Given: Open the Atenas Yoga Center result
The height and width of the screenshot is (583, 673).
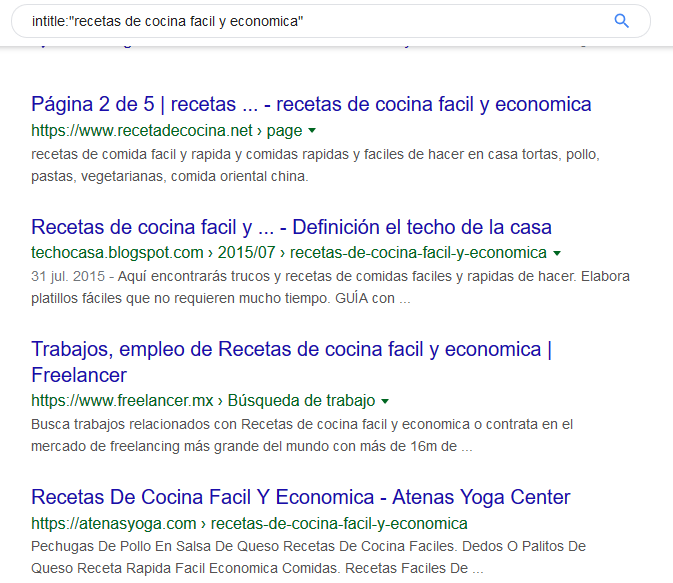Looking at the screenshot, I should [x=301, y=497].
